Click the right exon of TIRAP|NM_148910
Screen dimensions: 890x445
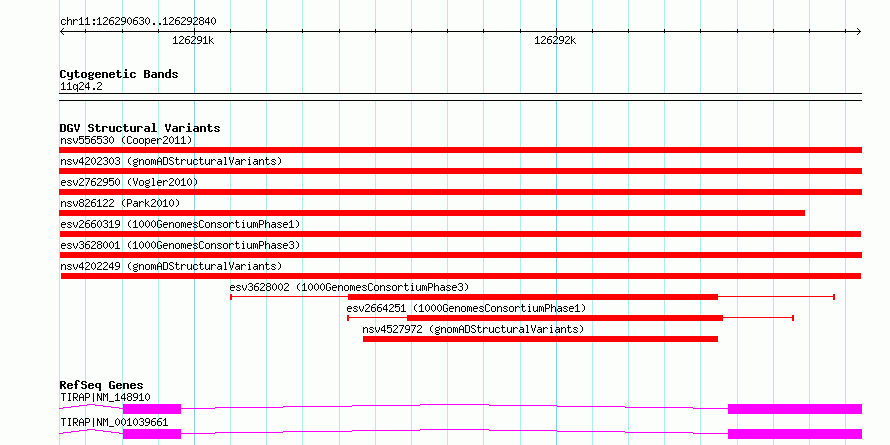[x=795, y=409]
